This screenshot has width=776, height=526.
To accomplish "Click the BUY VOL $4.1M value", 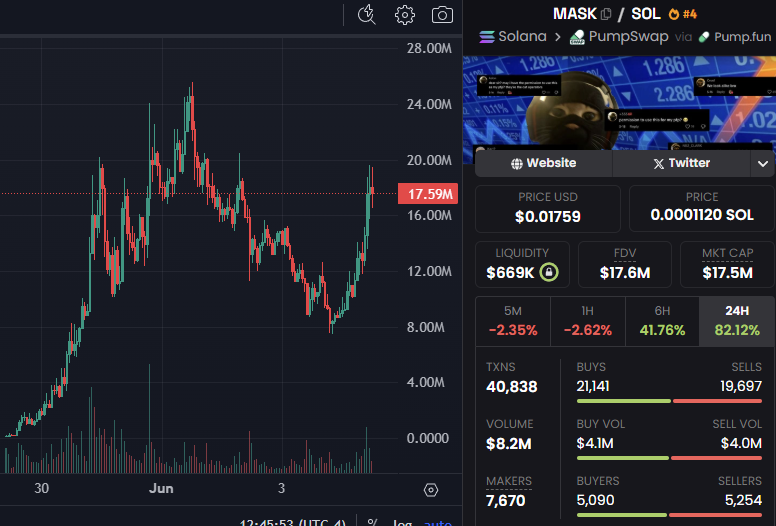I will 595,443.
